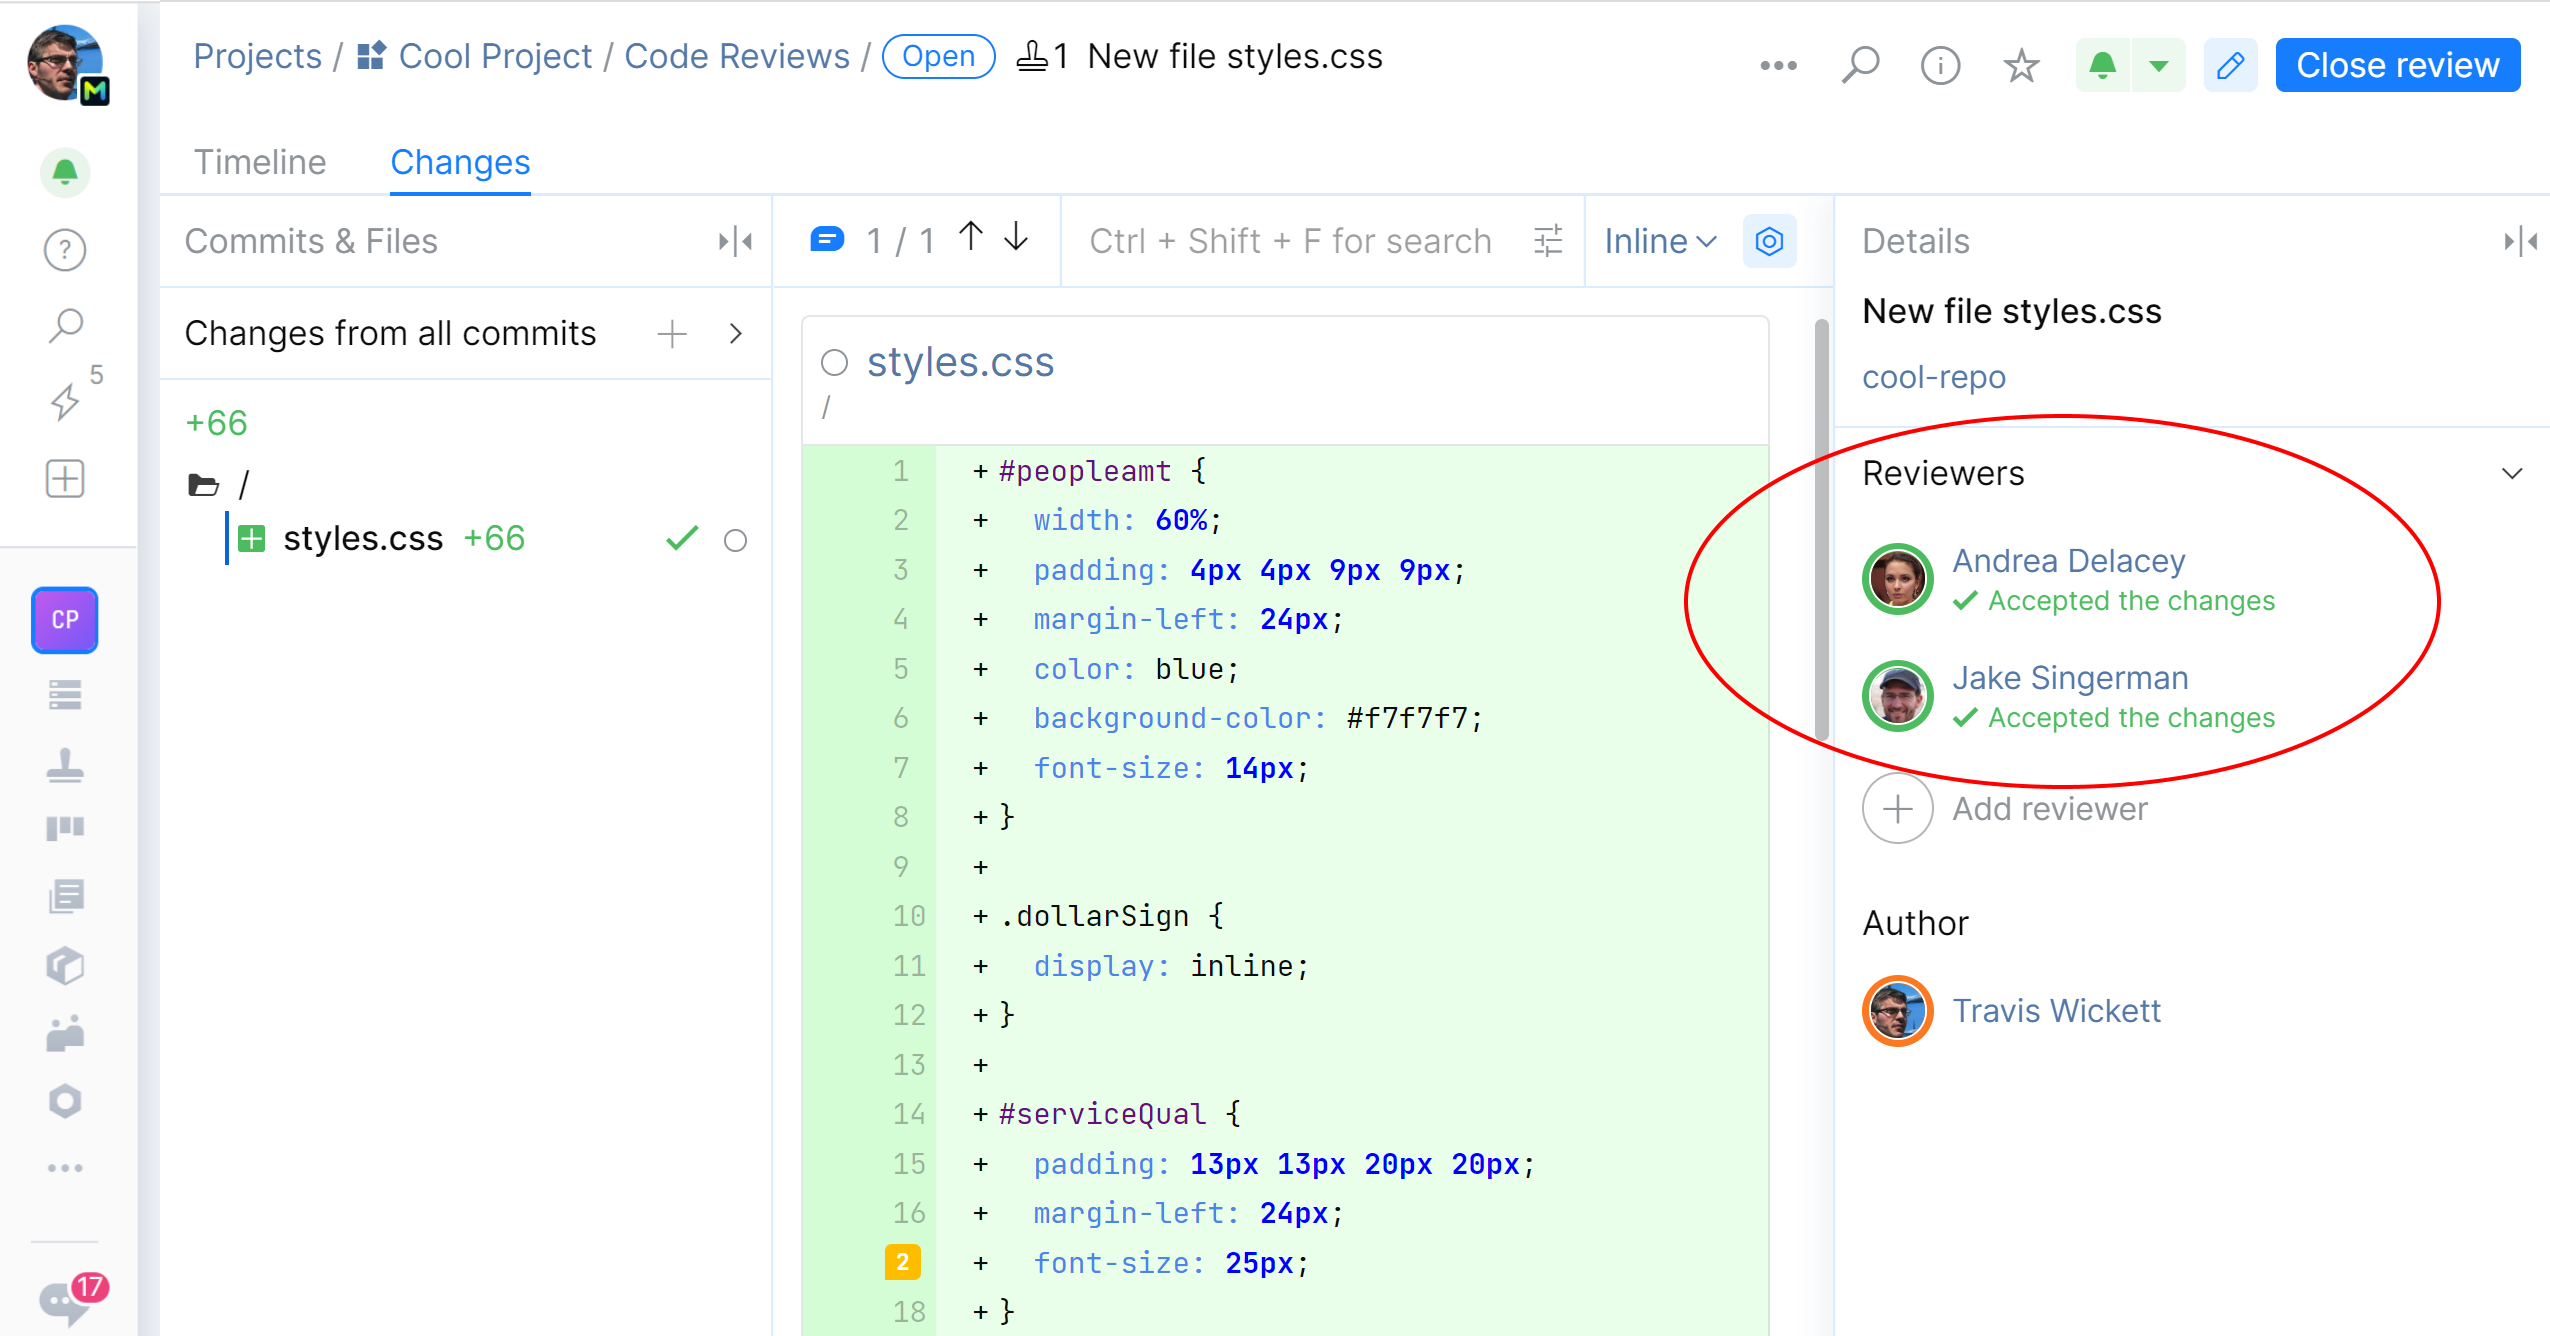Select the Changes tab
The image size is (2550, 1336).
pos(460,162)
